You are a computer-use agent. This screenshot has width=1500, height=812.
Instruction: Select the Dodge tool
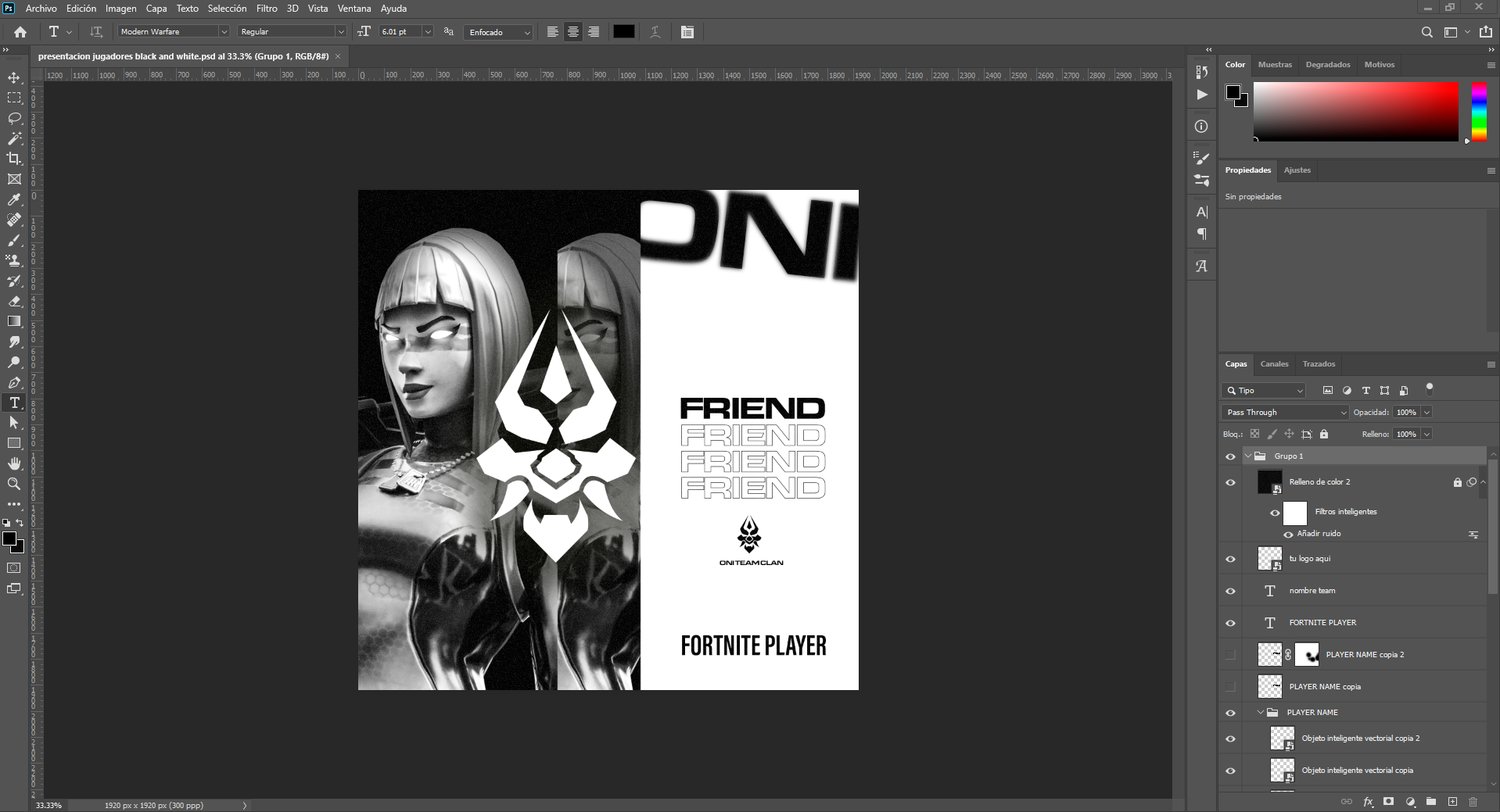click(14, 362)
